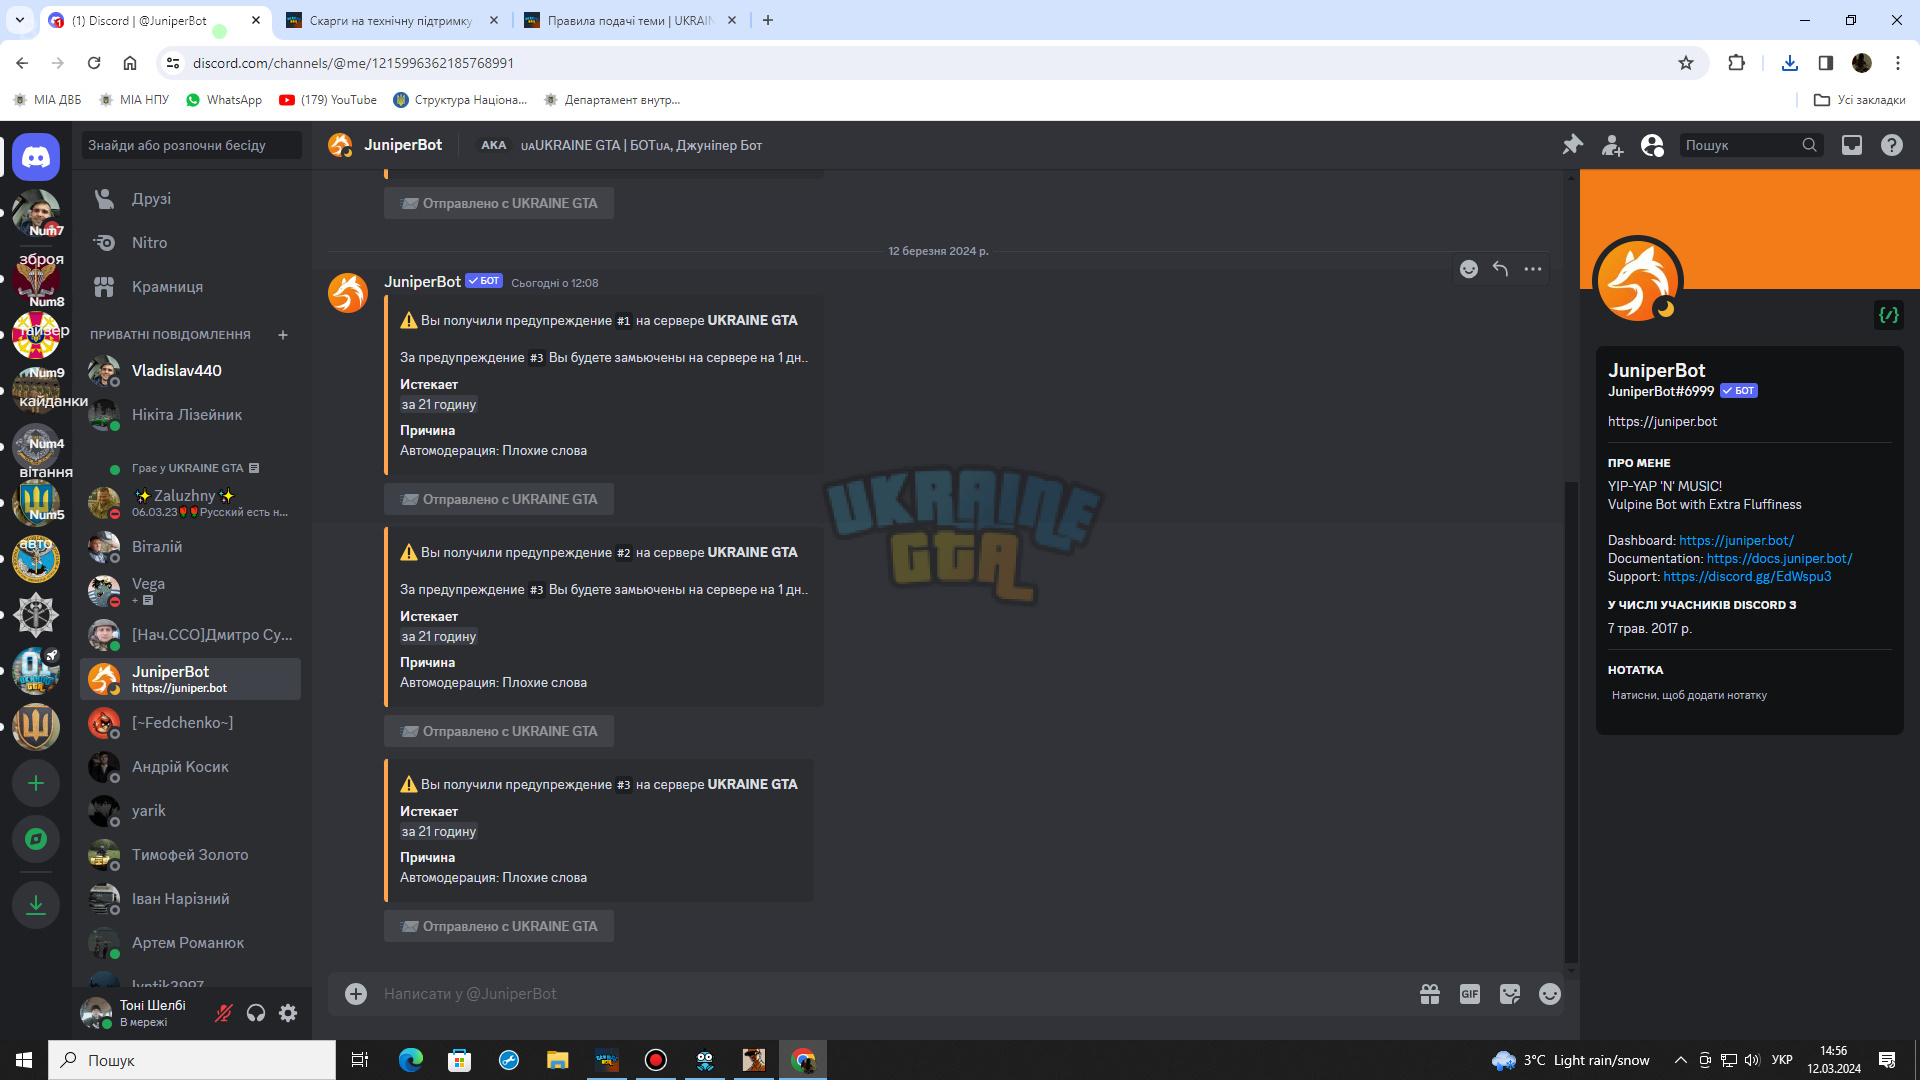
Task: Open conversation with Zaluzhny
Action: 190,503
